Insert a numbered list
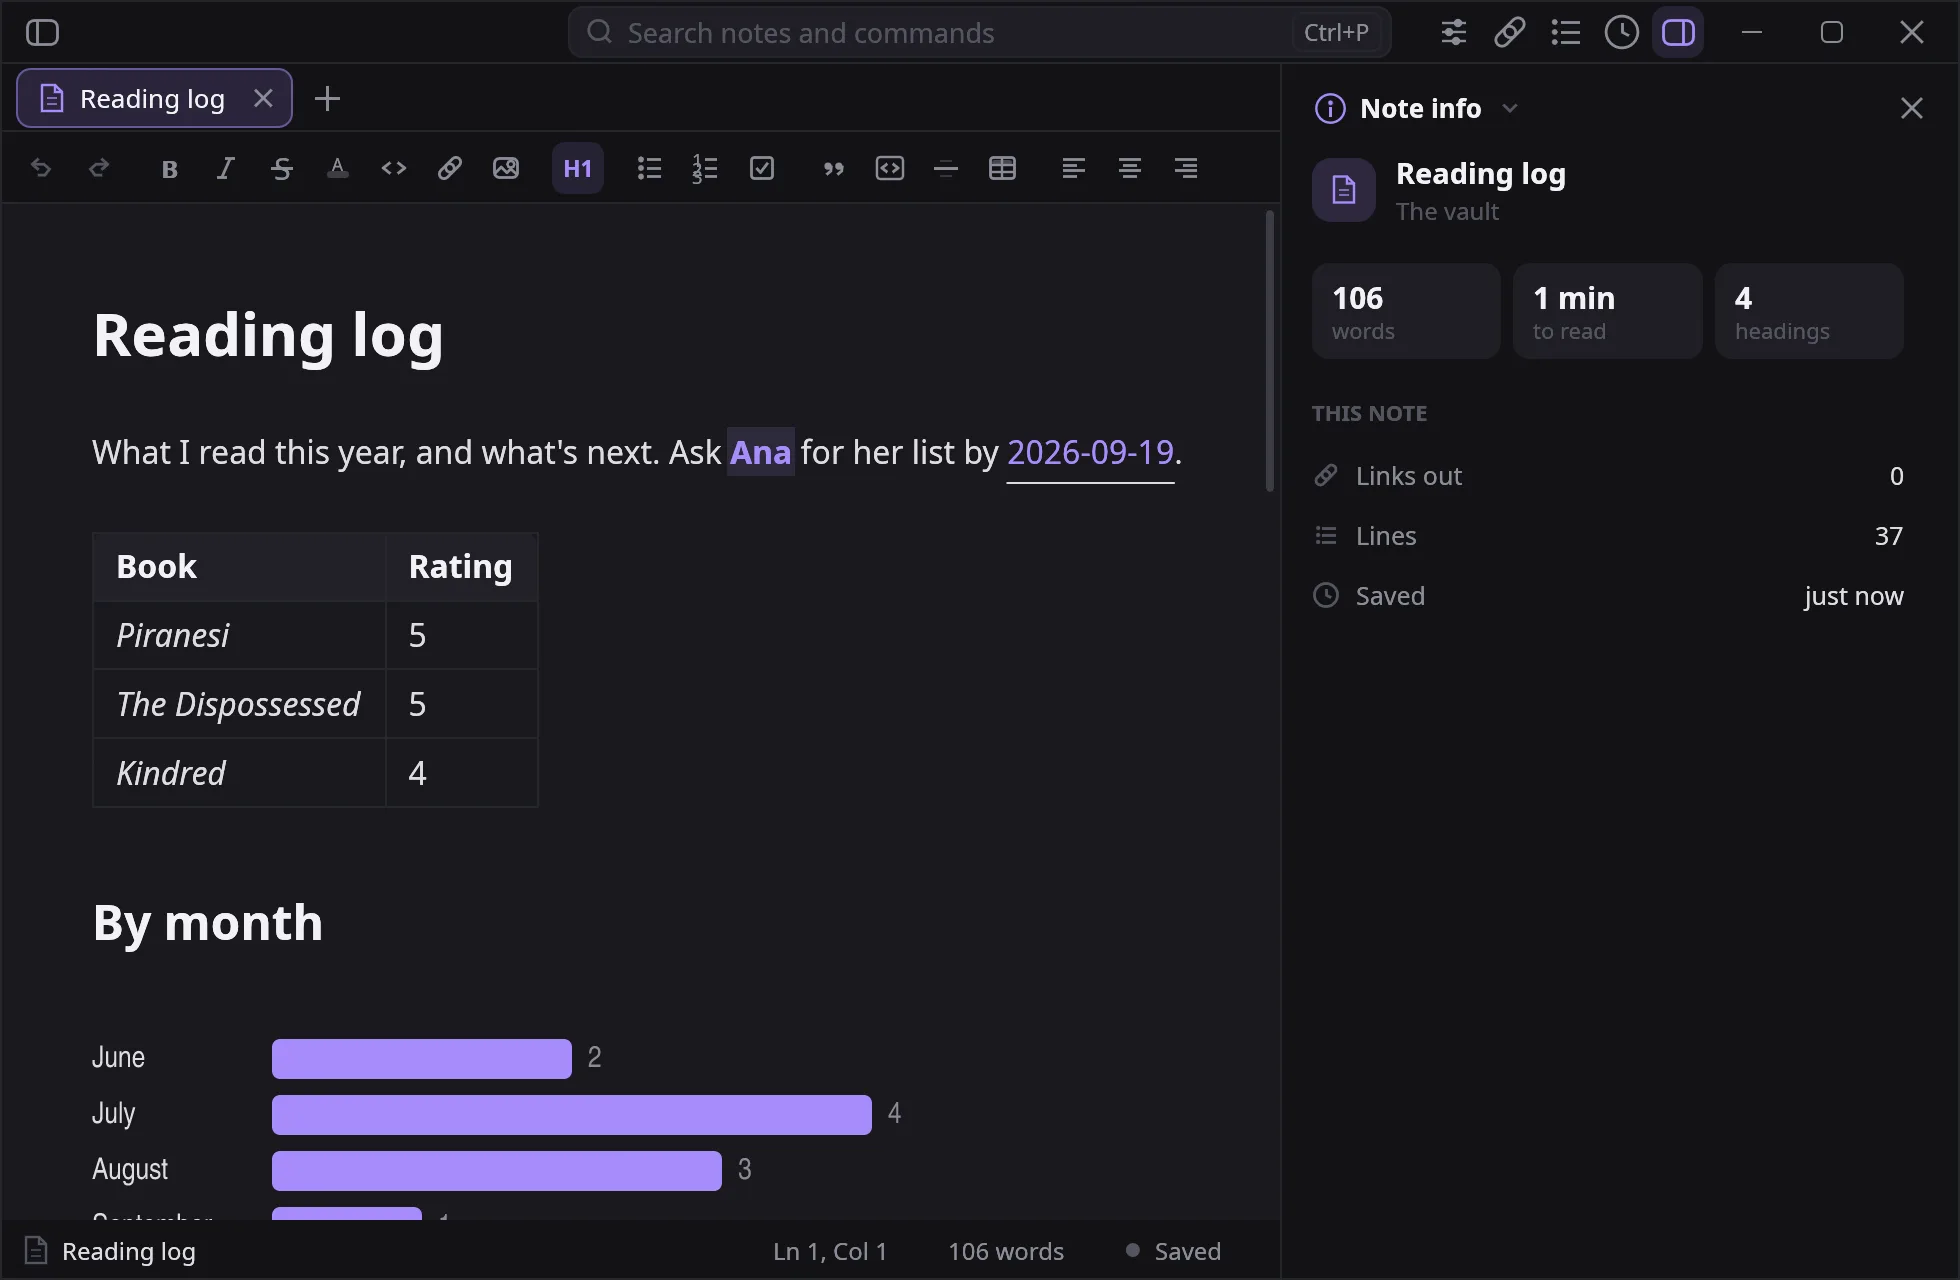The width and height of the screenshot is (1960, 1280). coord(706,168)
